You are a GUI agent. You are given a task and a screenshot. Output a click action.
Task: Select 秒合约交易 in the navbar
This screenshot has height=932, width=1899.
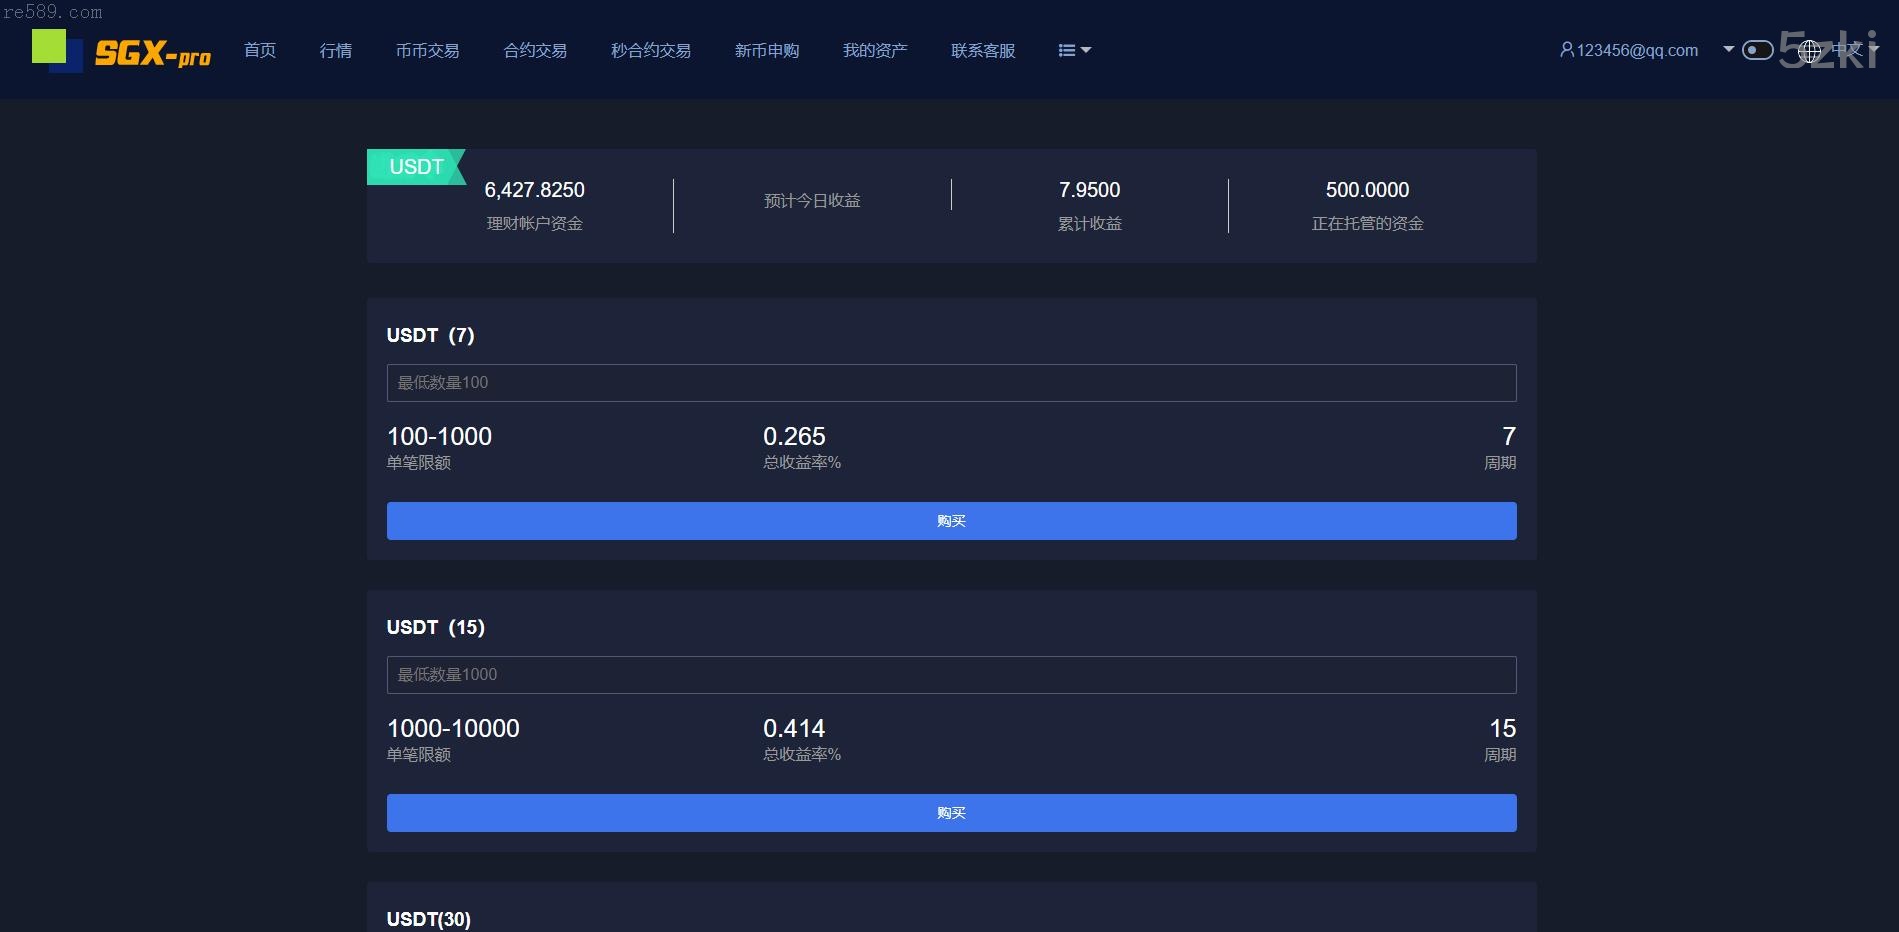(x=651, y=51)
